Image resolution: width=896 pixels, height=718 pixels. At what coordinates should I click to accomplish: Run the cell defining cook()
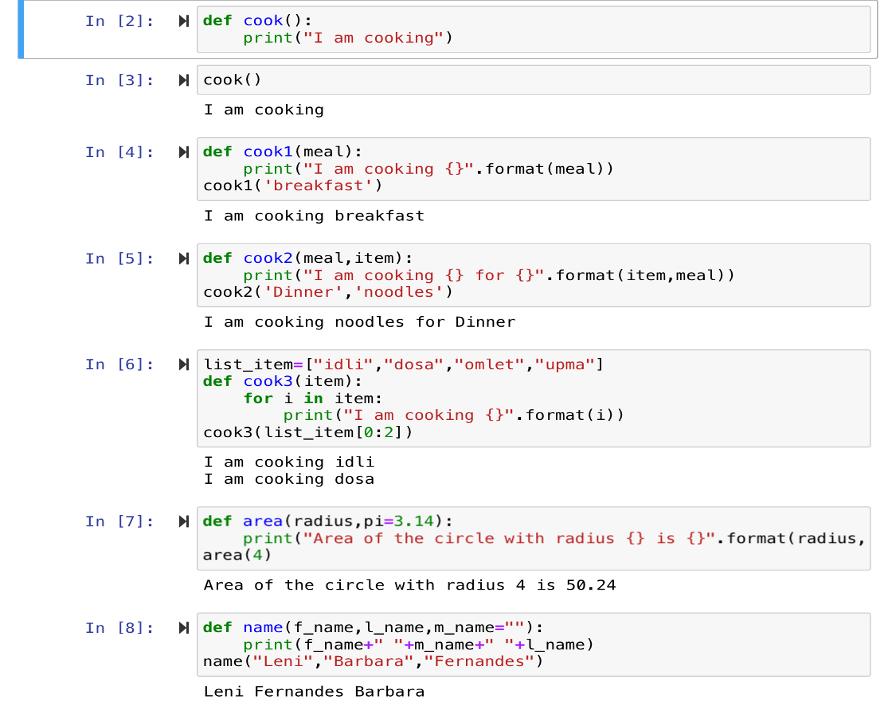click(183, 21)
